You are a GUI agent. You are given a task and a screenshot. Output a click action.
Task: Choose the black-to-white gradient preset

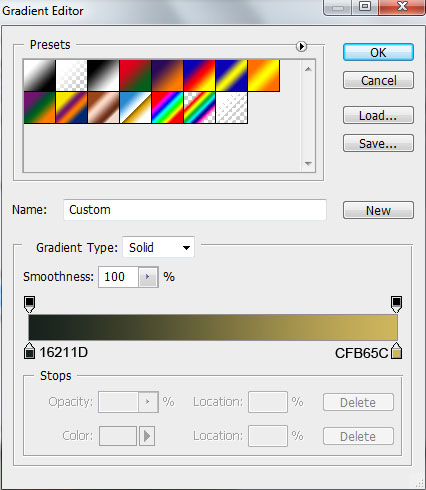[x=103, y=75]
